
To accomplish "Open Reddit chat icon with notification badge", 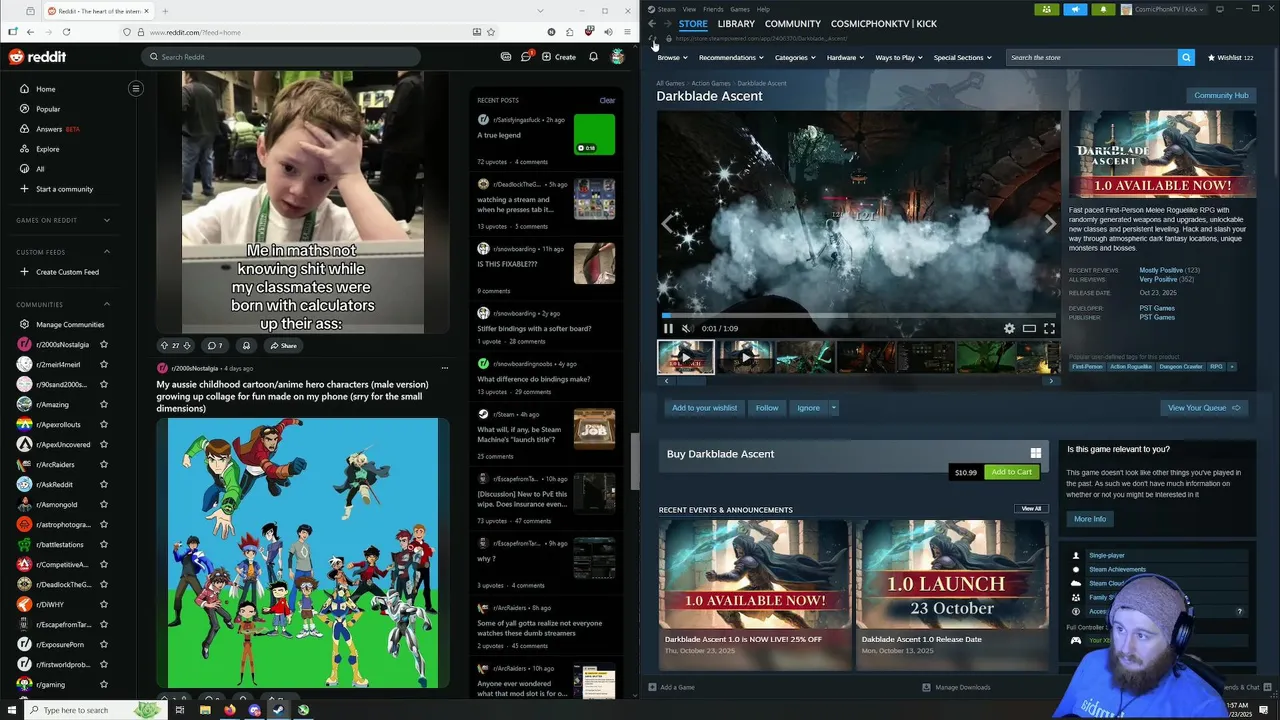I will [526, 57].
